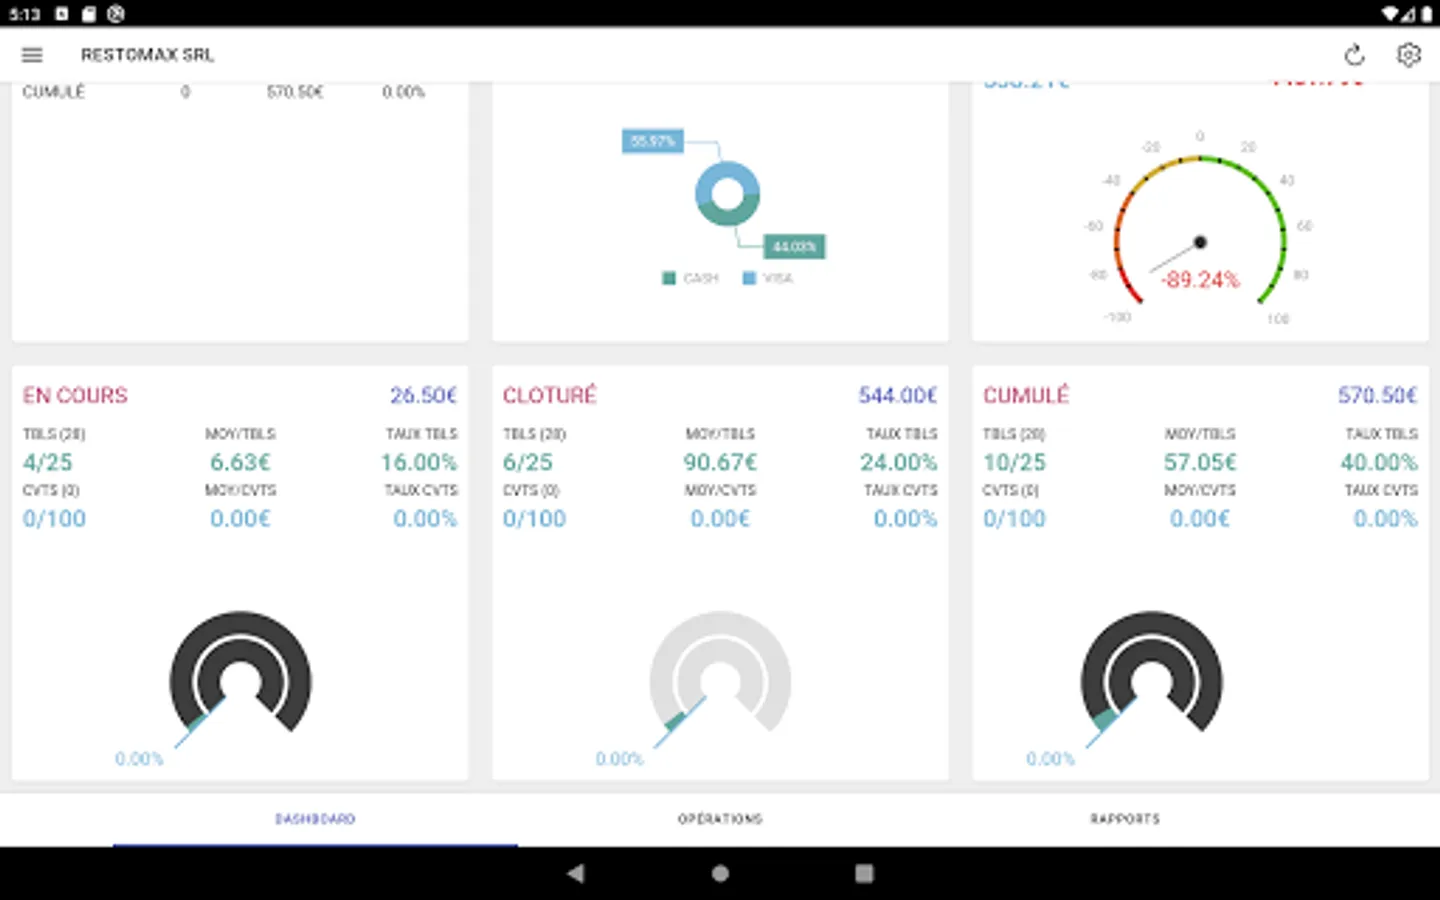Click the 16.00% table rate
Viewport: 1440px width, 900px height.
(419, 462)
